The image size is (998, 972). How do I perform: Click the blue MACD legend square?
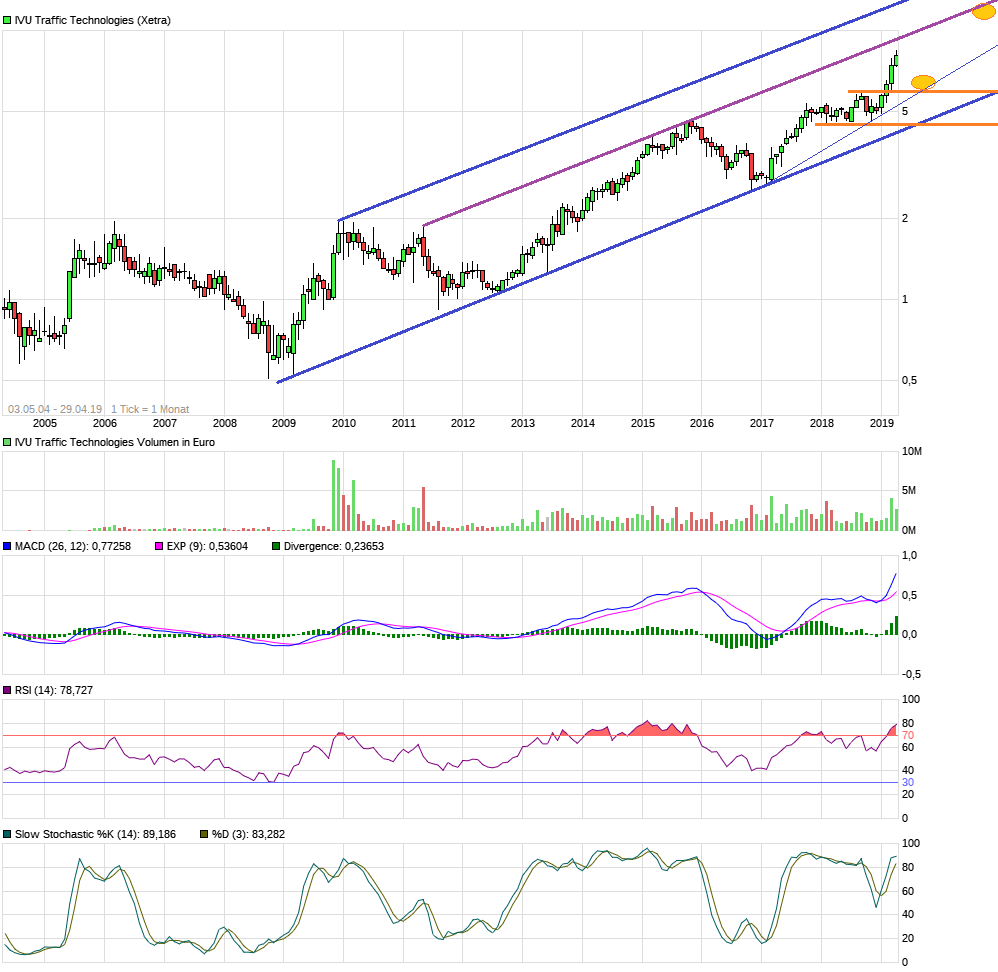(8, 546)
